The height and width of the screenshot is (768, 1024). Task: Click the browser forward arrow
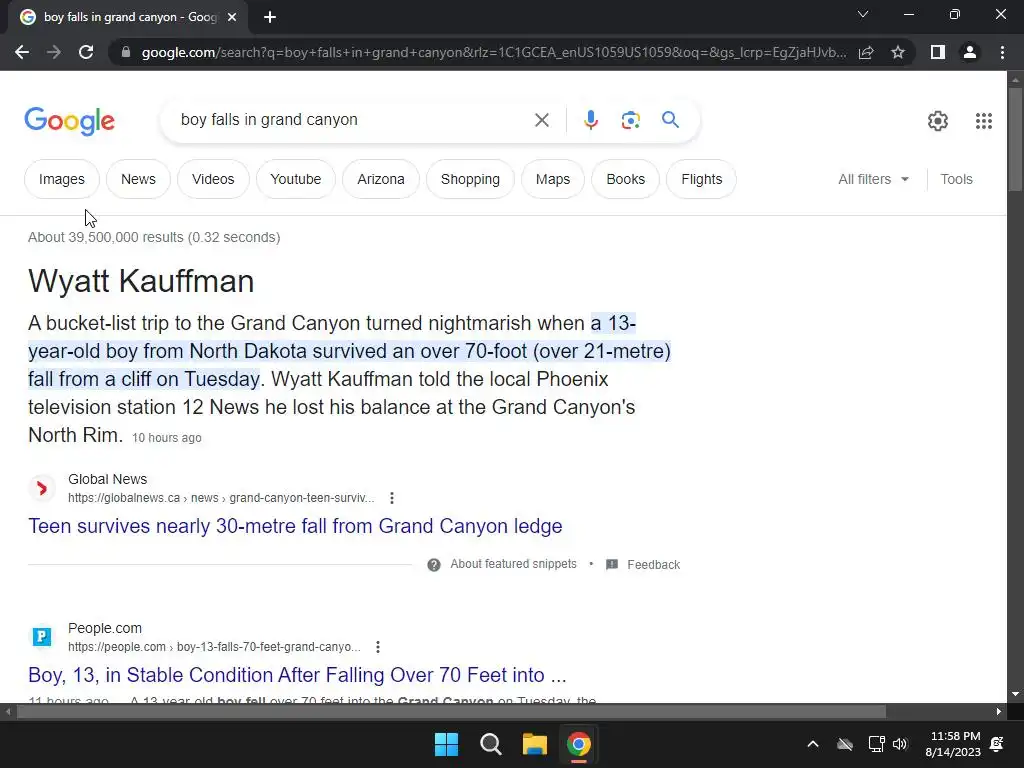54,52
